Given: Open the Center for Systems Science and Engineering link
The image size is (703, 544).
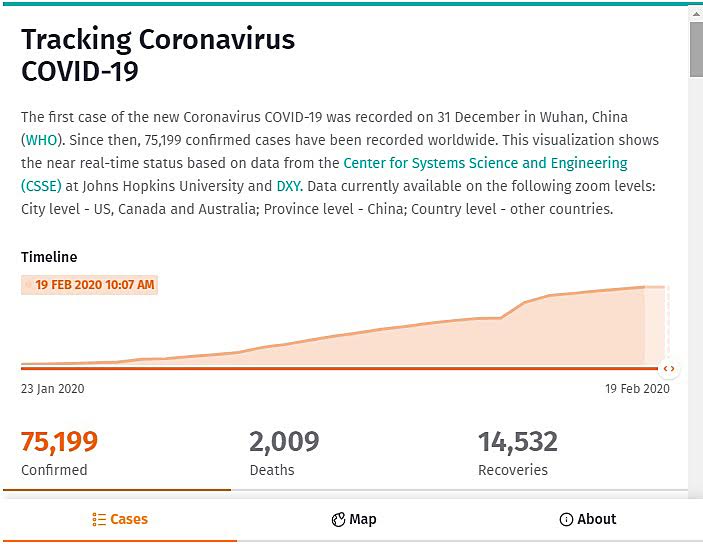Looking at the screenshot, I should (485, 162).
